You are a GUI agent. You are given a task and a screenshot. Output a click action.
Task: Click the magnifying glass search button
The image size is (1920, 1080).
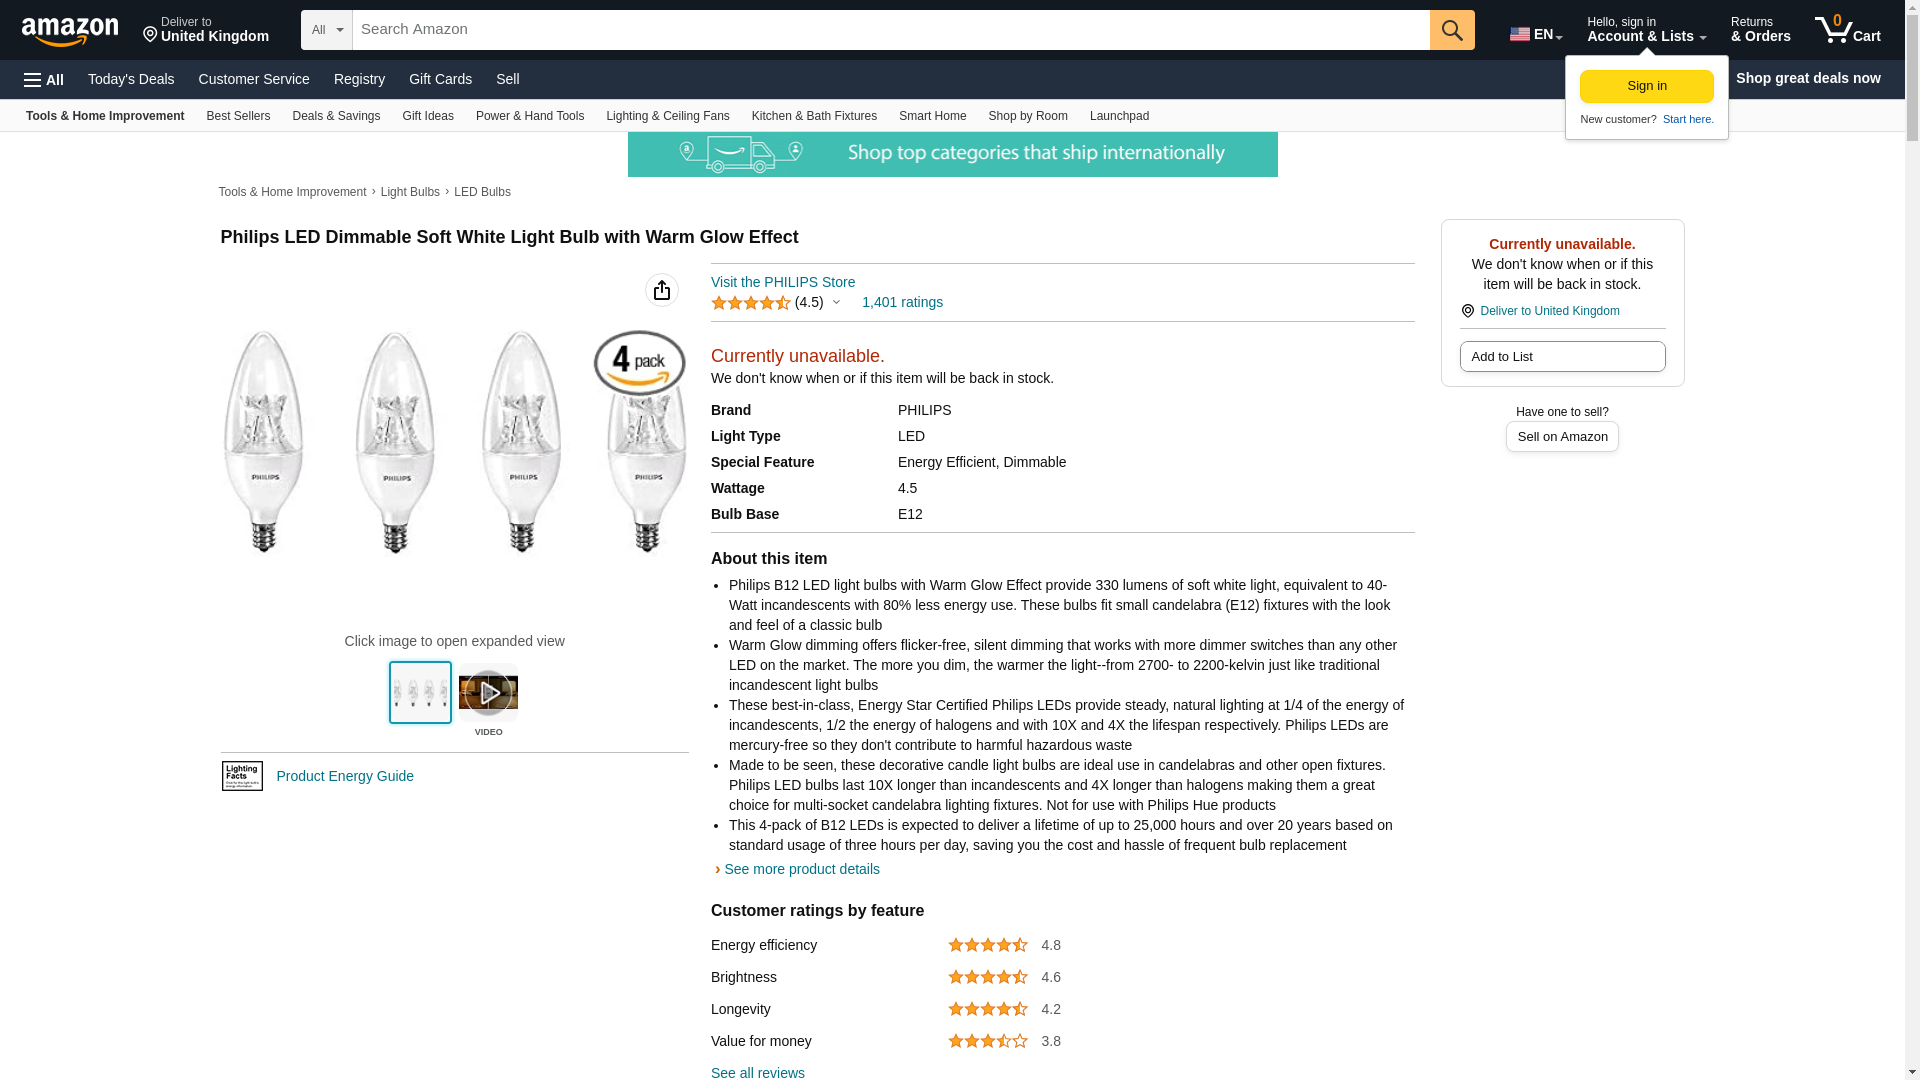coord(1452,30)
